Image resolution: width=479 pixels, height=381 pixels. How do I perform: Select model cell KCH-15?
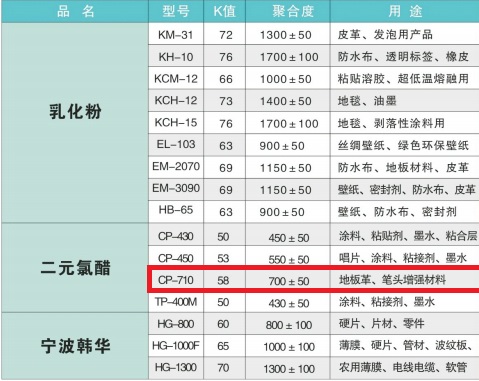[x=176, y=123]
